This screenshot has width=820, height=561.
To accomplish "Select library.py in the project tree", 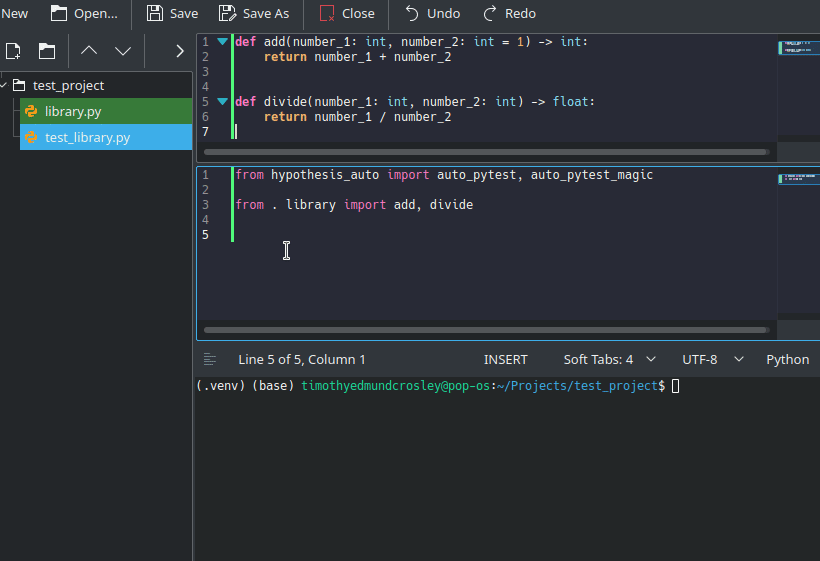I will click(73, 111).
